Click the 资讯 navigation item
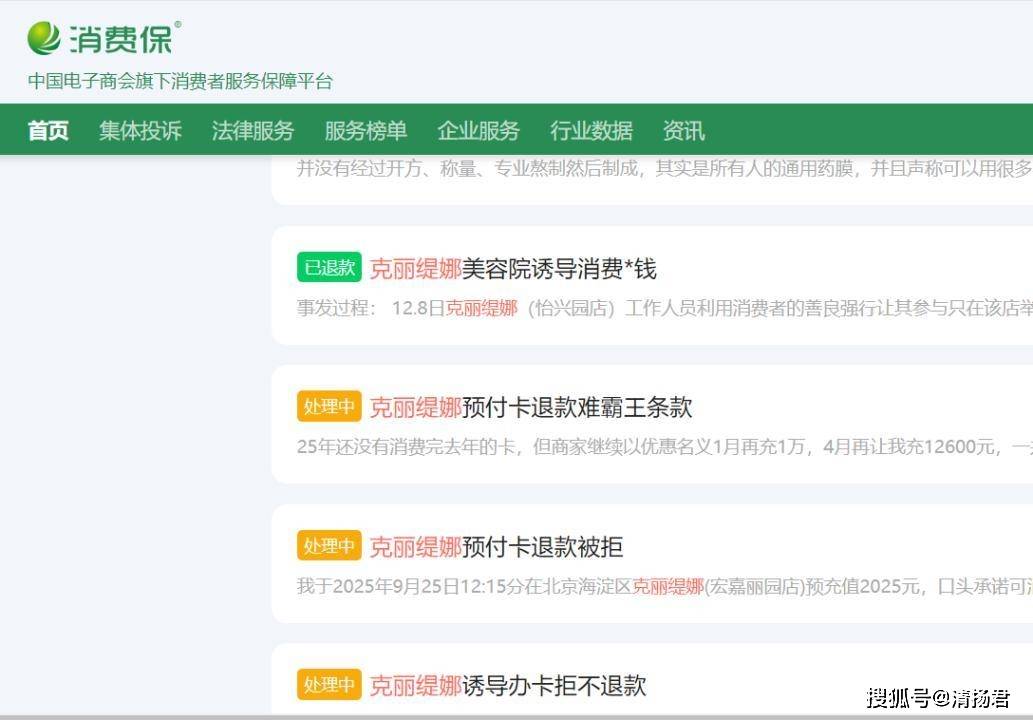This screenshot has width=1033, height=720. (x=684, y=131)
